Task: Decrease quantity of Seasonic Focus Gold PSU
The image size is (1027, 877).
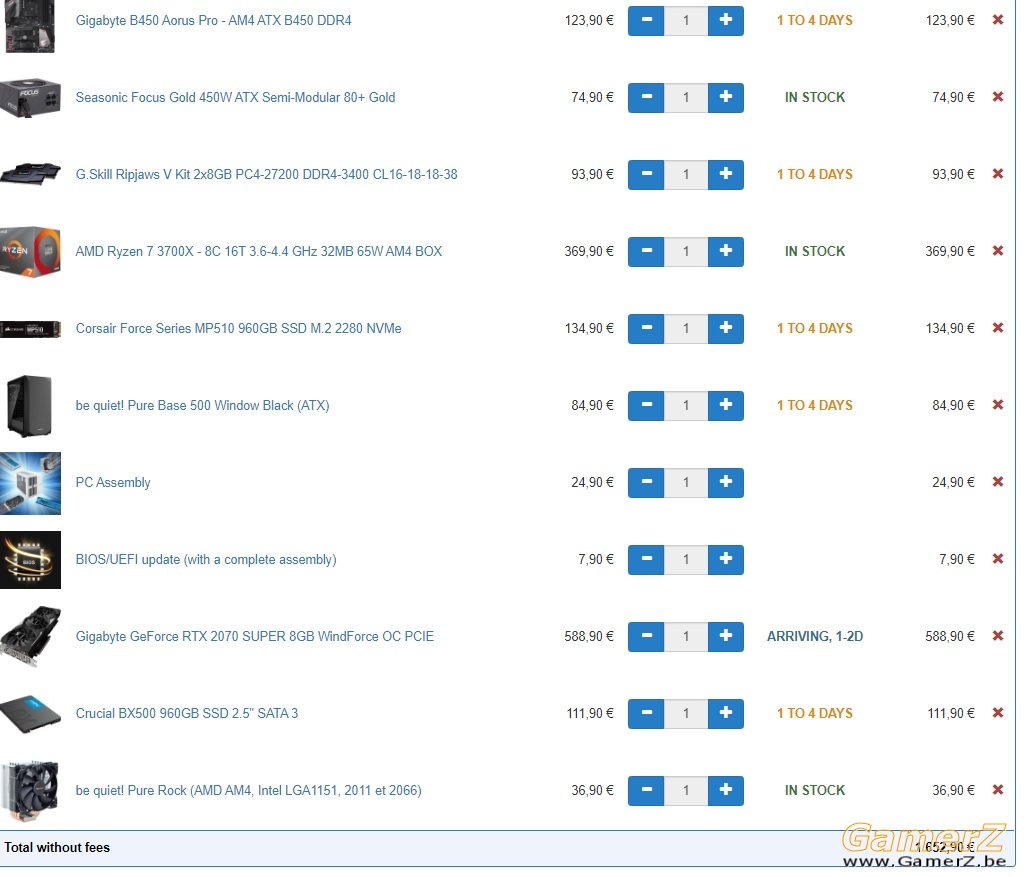Action: [x=646, y=98]
